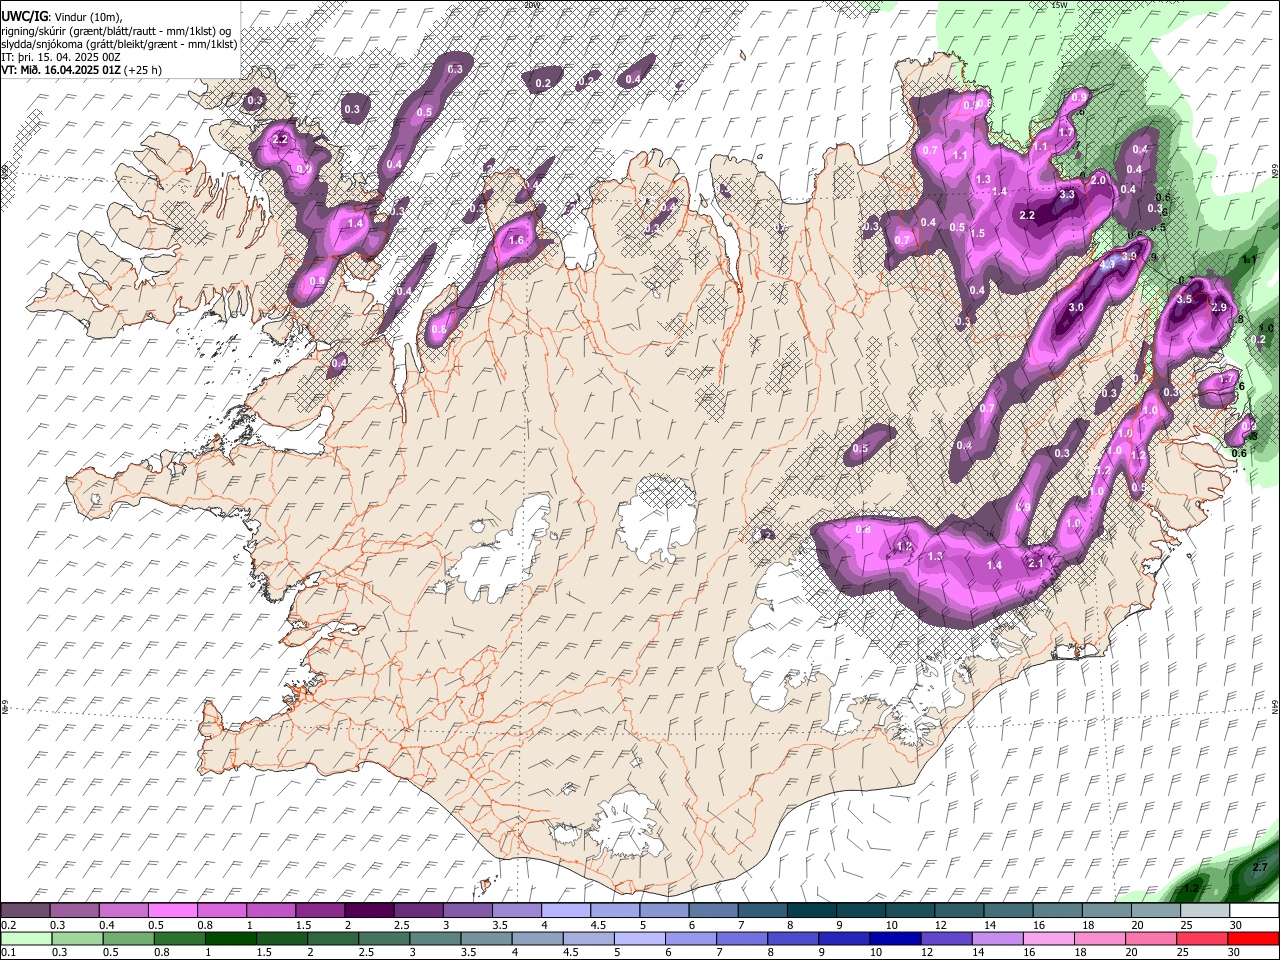
Task: Click the '2.7' value in the green area
Action: 1260,867
